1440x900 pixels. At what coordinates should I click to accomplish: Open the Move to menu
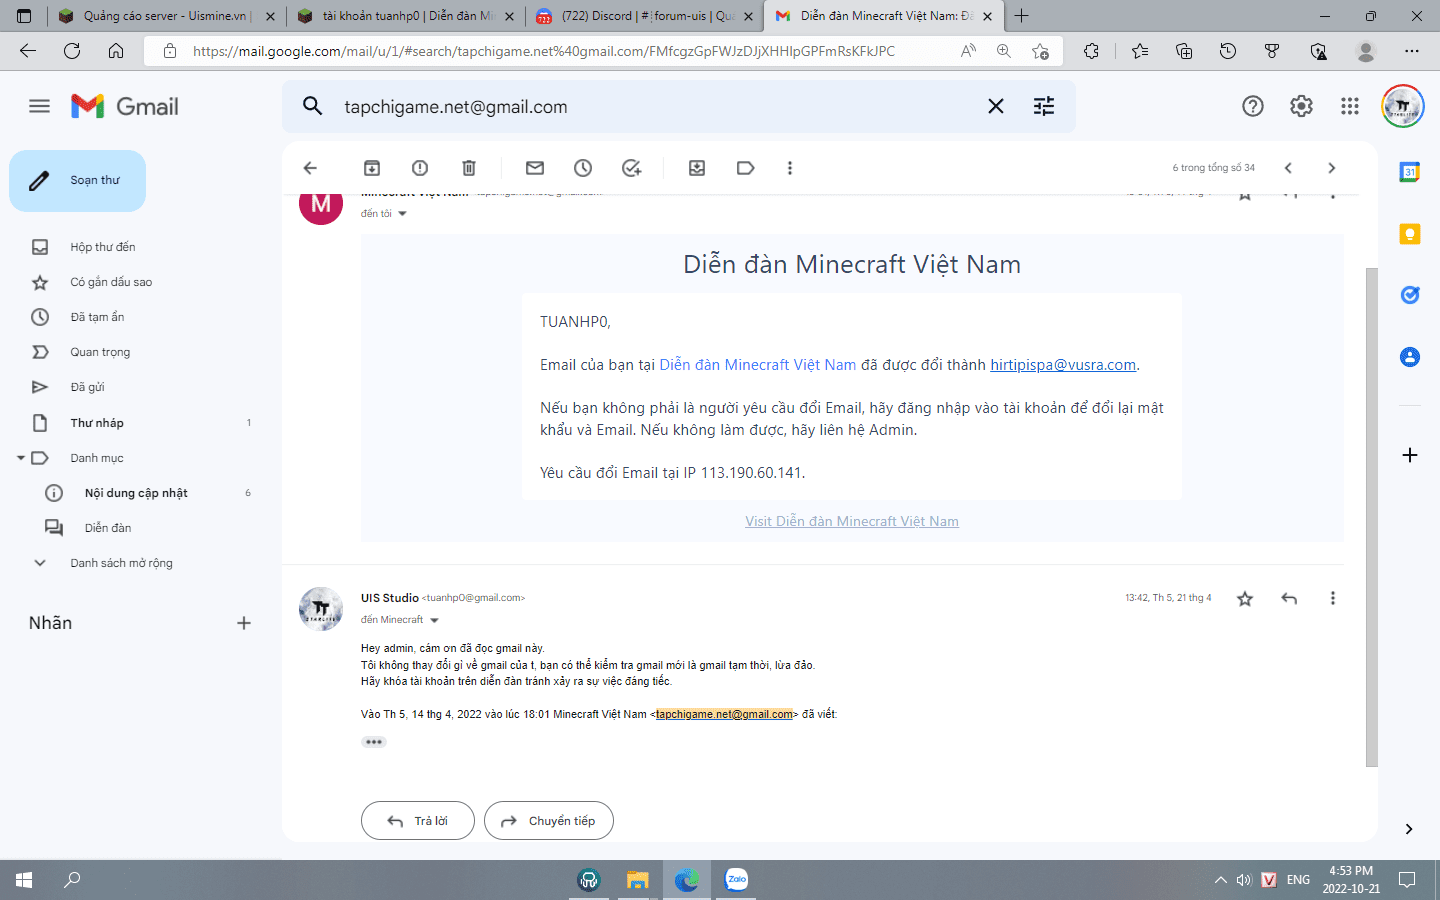(697, 168)
